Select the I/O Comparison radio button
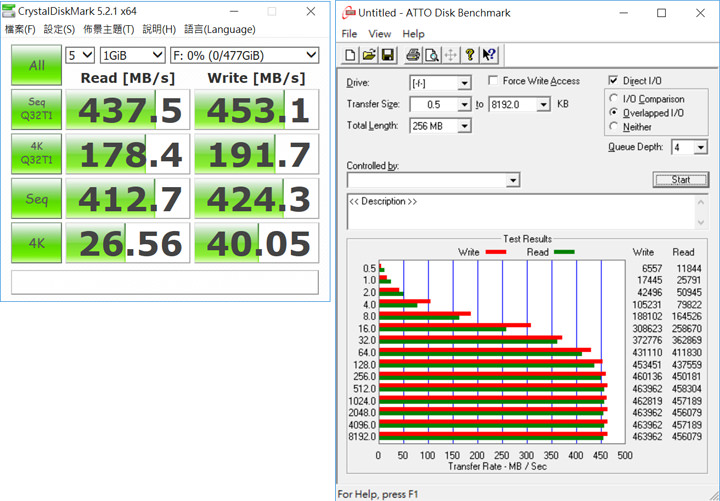Image resolution: width=720 pixels, height=501 pixels. [x=613, y=99]
